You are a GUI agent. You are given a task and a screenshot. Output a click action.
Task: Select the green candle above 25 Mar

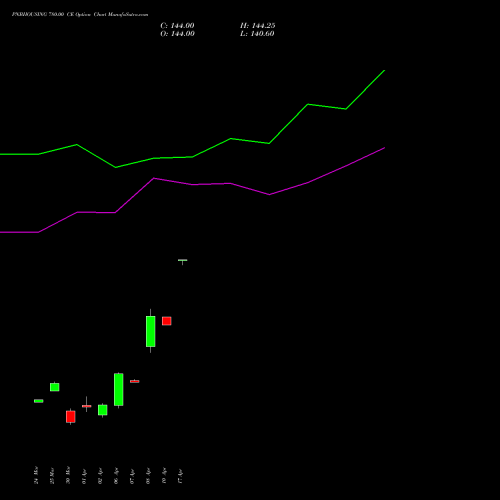[55, 387]
